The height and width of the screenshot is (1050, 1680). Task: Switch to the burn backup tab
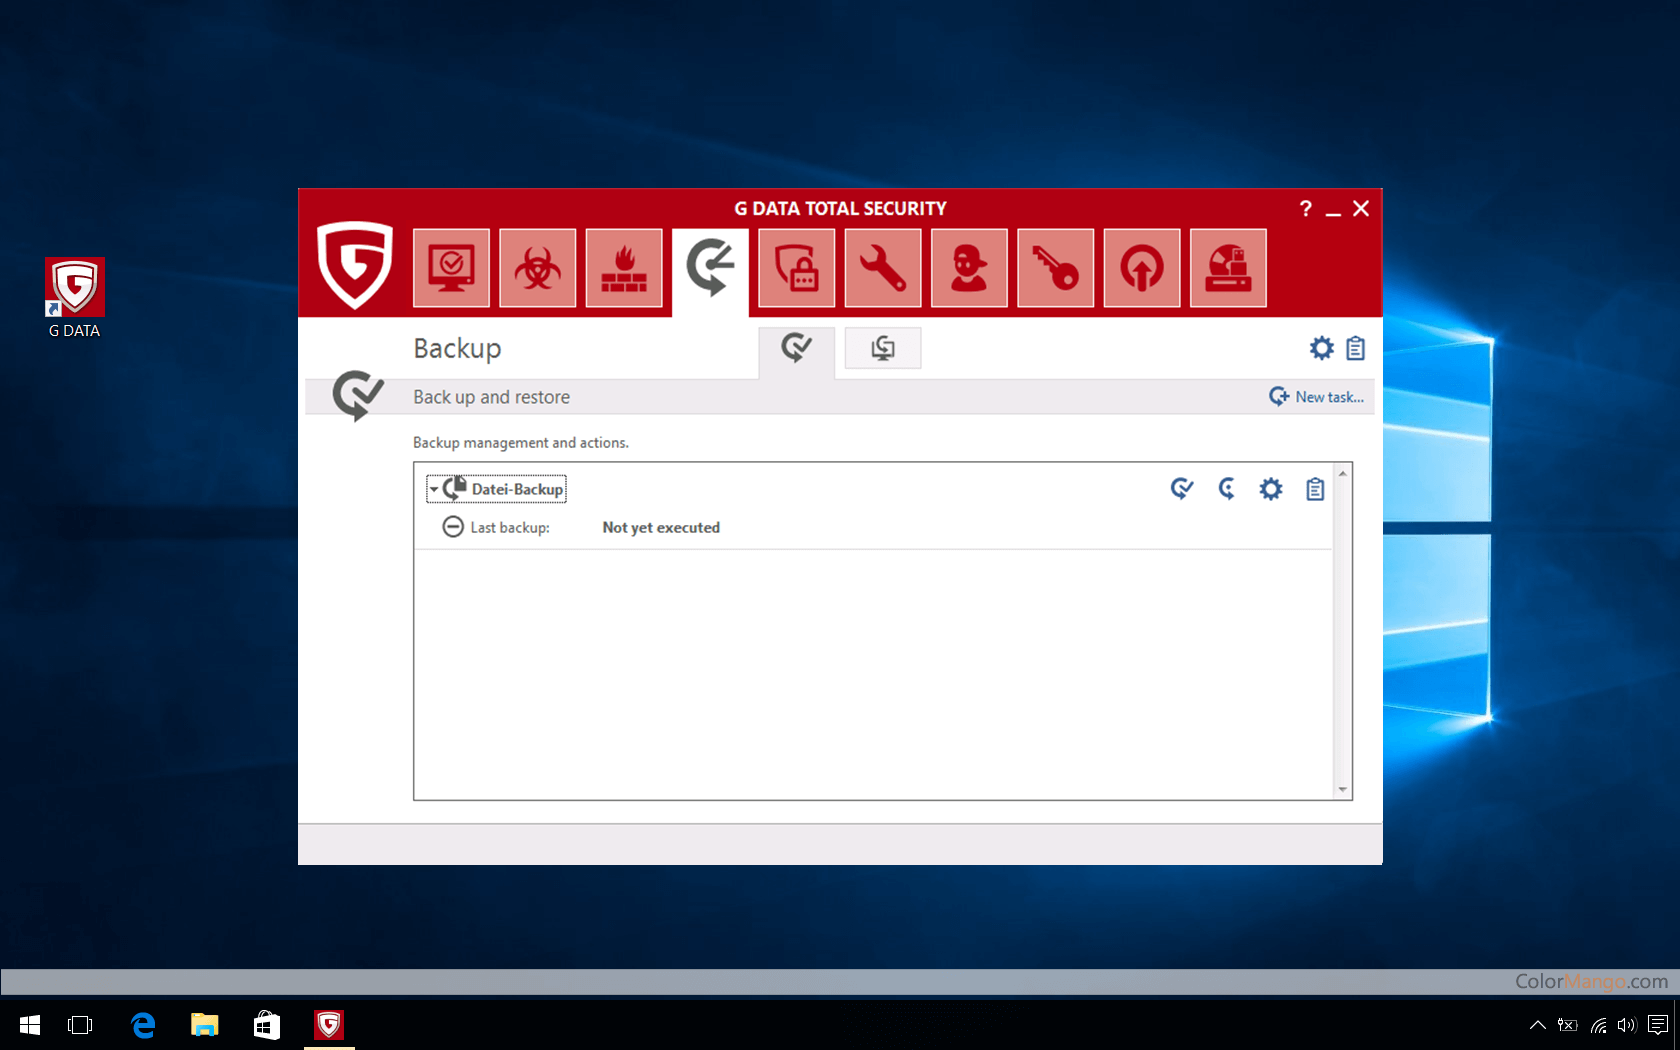[883, 348]
